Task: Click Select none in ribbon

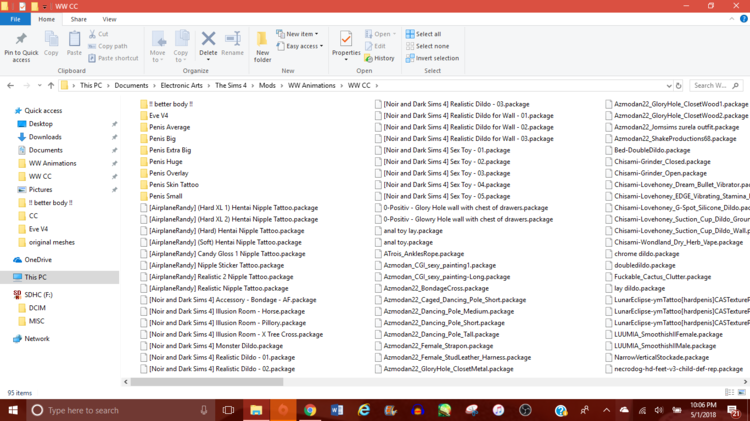Action: (x=427, y=46)
